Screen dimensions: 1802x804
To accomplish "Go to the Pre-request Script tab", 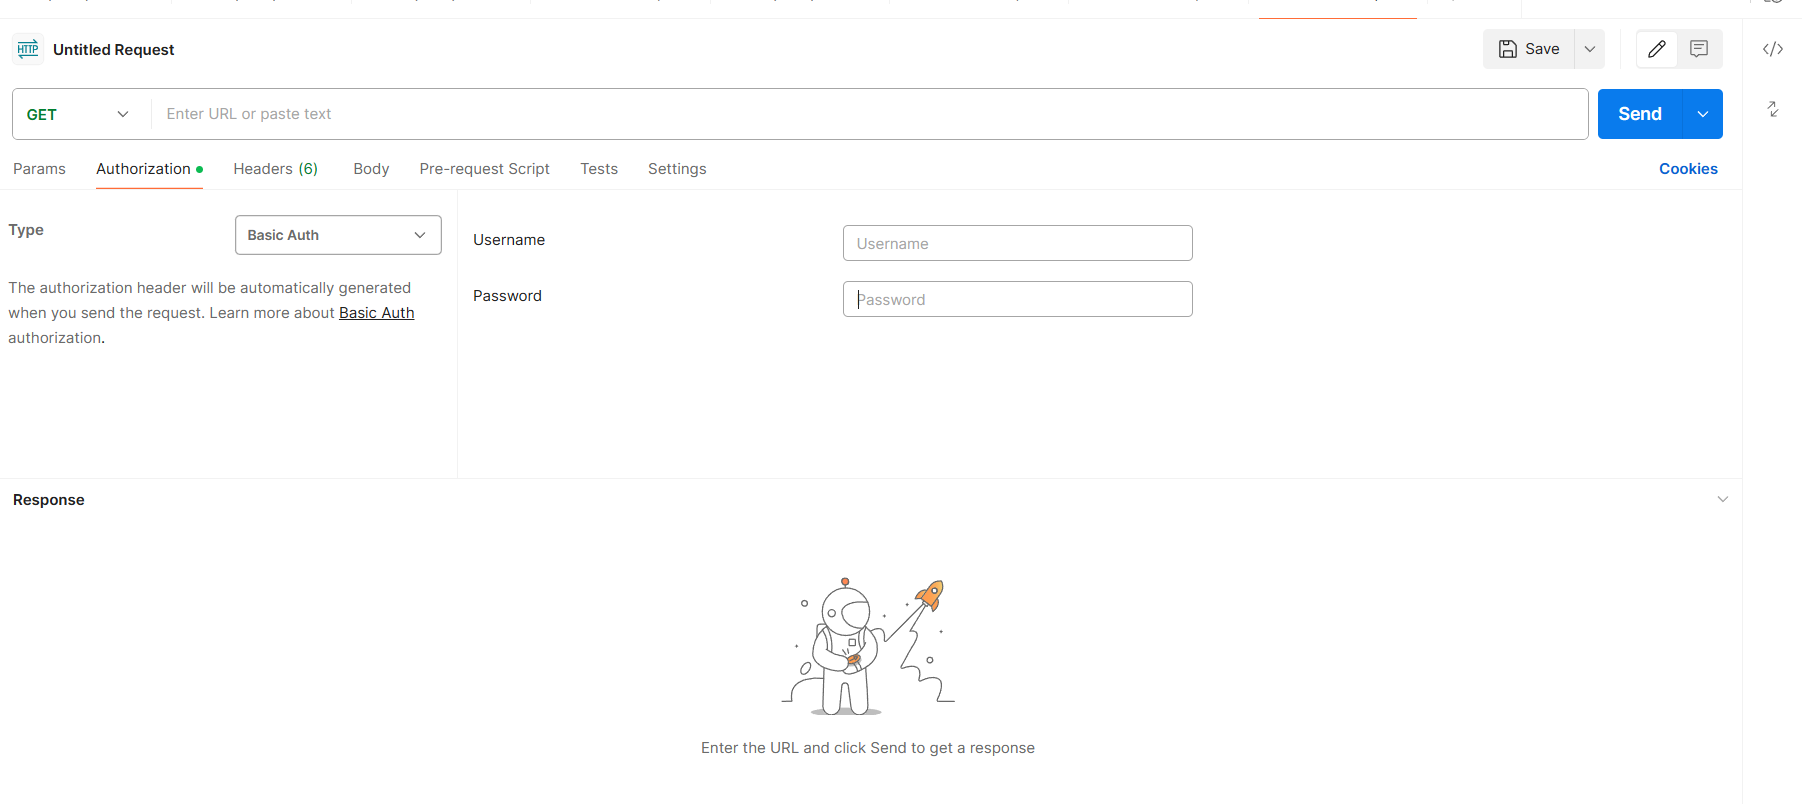I will (x=484, y=169).
